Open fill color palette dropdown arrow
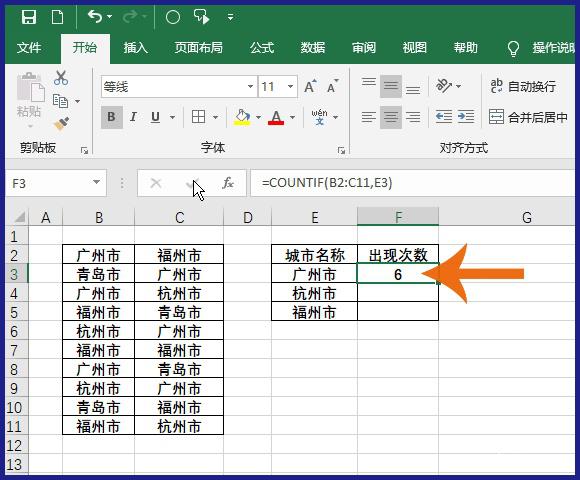Image resolution: width=580 pixels, height=480 pixels. (258, 117)
